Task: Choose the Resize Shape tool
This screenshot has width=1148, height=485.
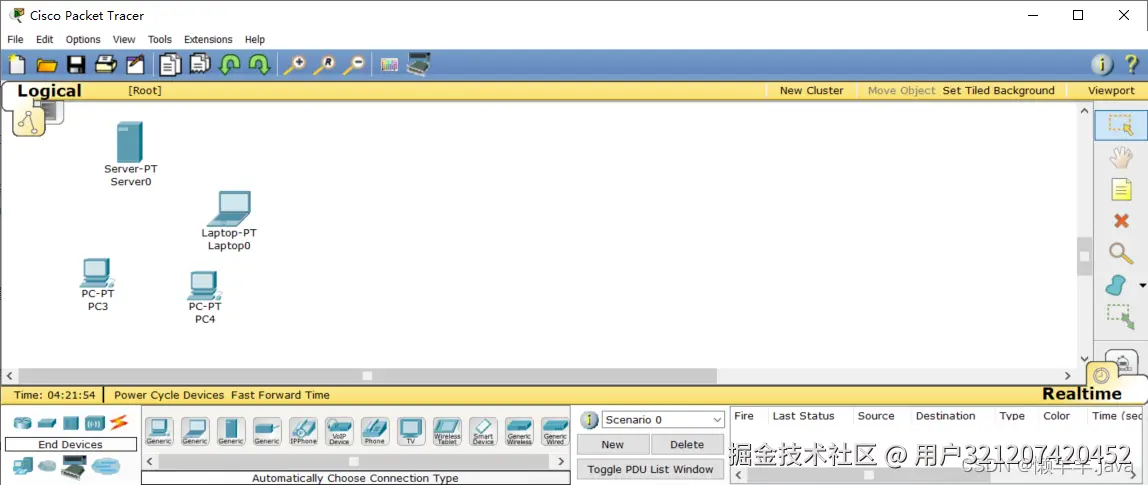Action: [x=1120, y=316]
